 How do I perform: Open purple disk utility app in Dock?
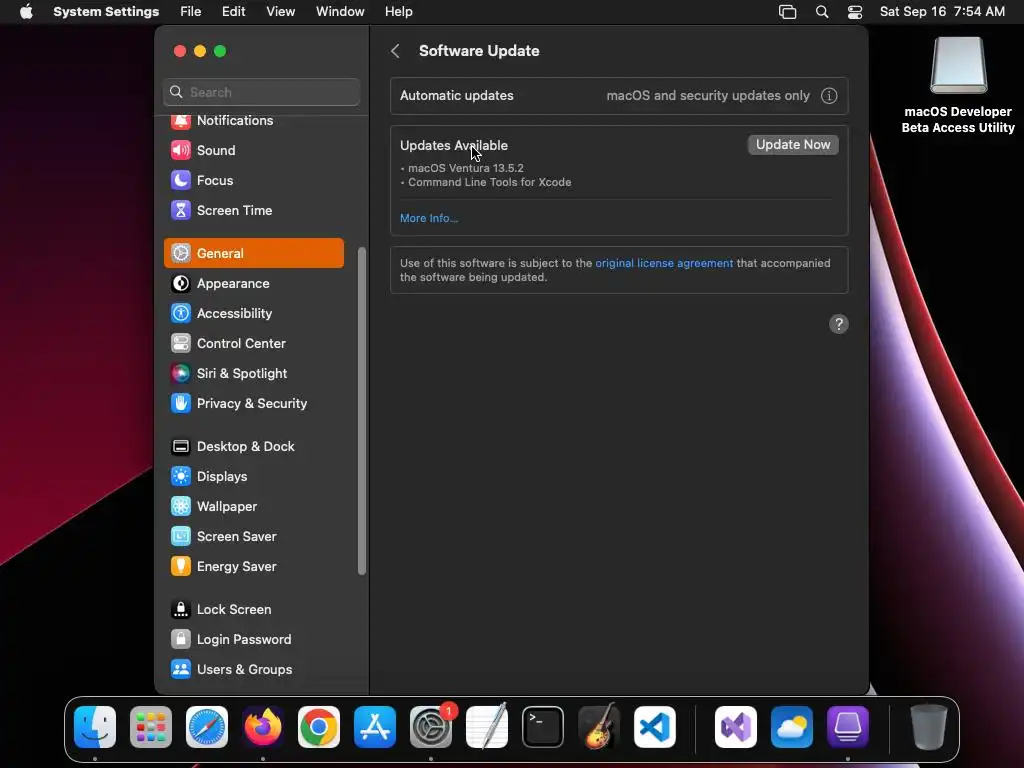pyautogui.click(x=848, y=727)
